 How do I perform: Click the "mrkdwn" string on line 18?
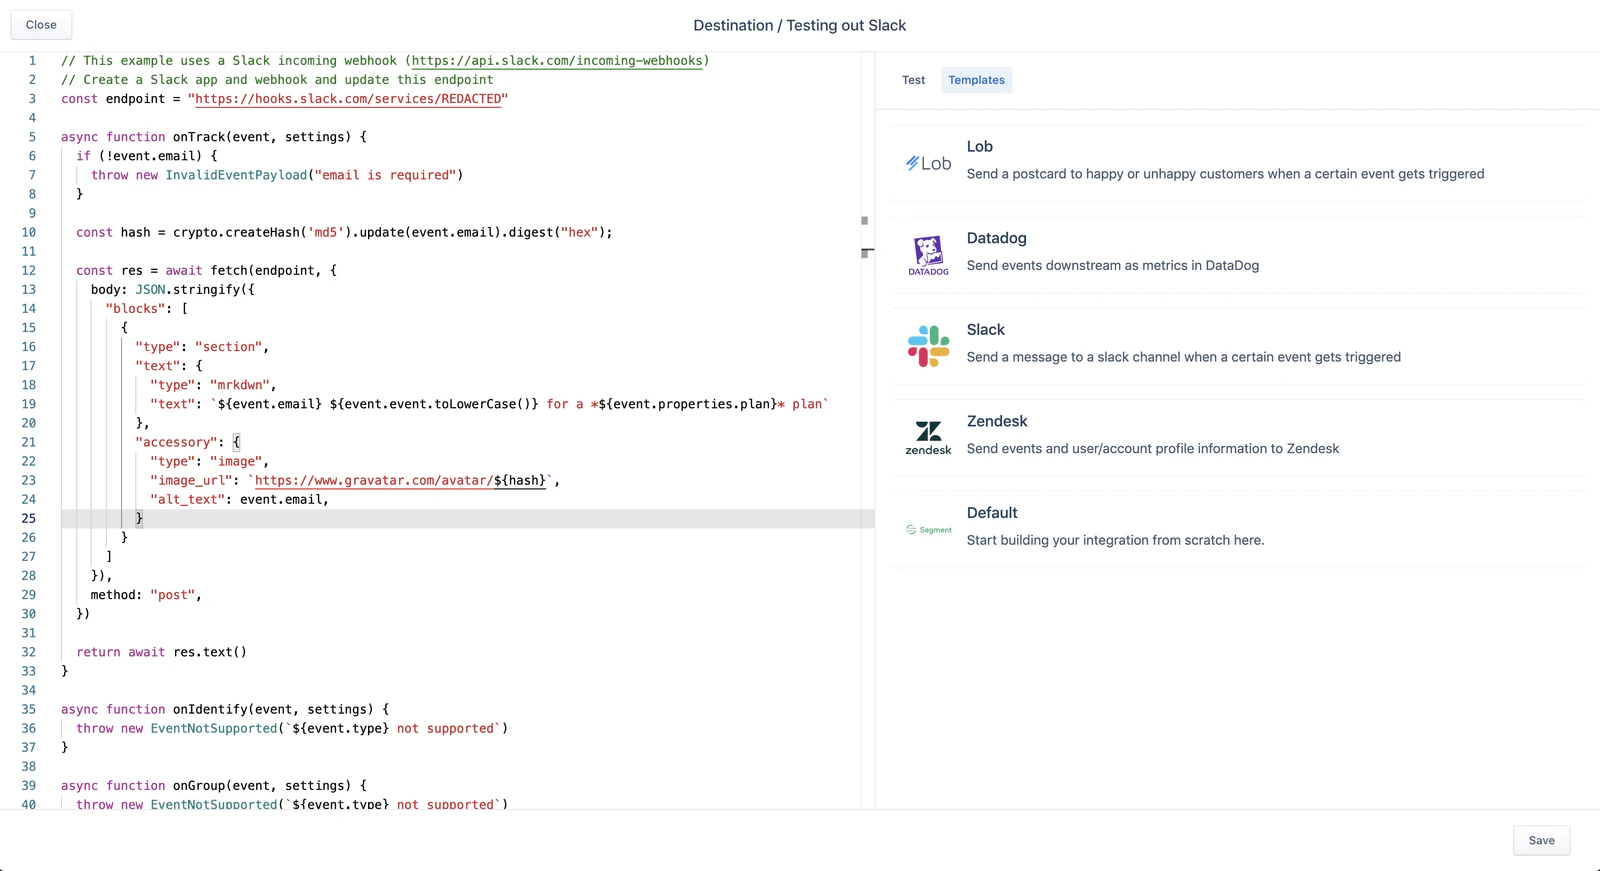[240, 385]
